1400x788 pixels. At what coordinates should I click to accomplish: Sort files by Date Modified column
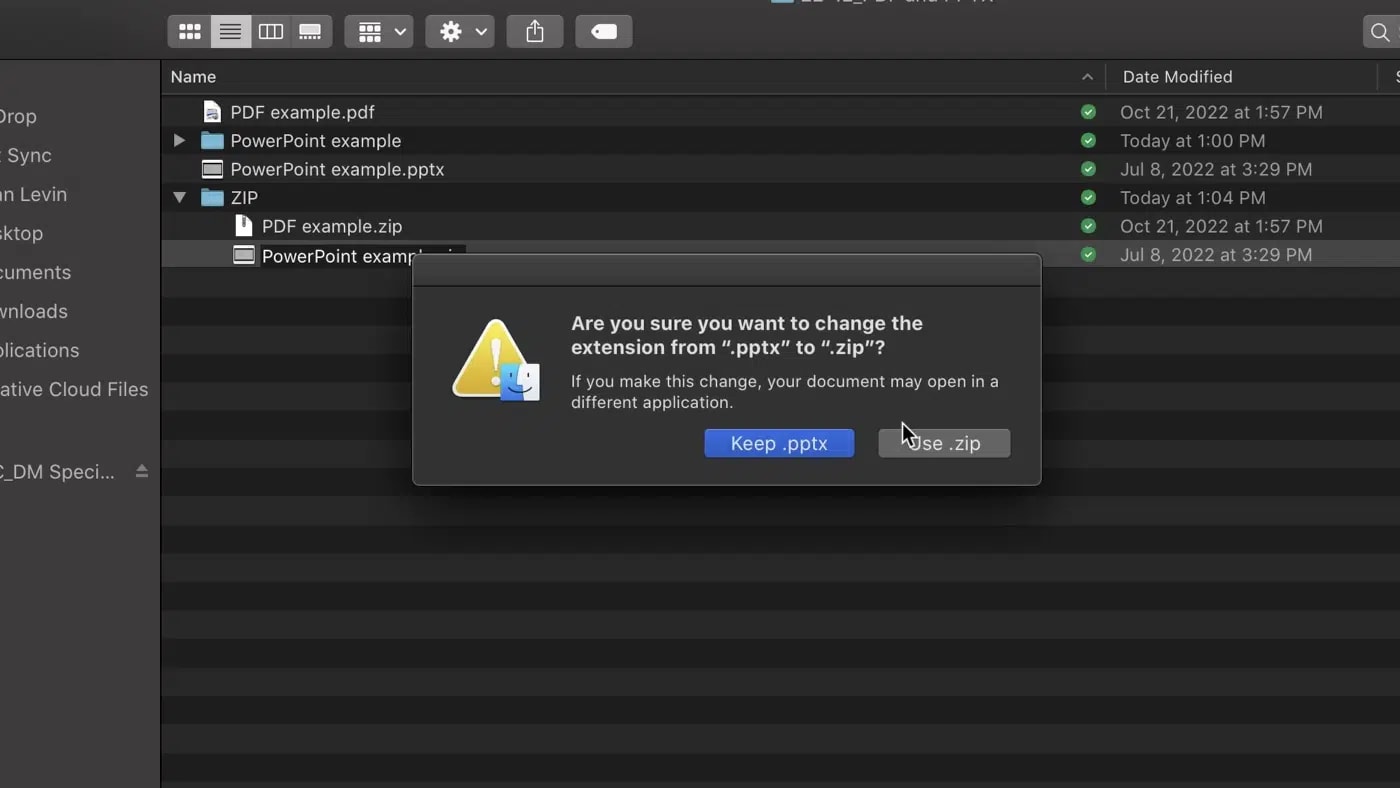pos(1177,76)
